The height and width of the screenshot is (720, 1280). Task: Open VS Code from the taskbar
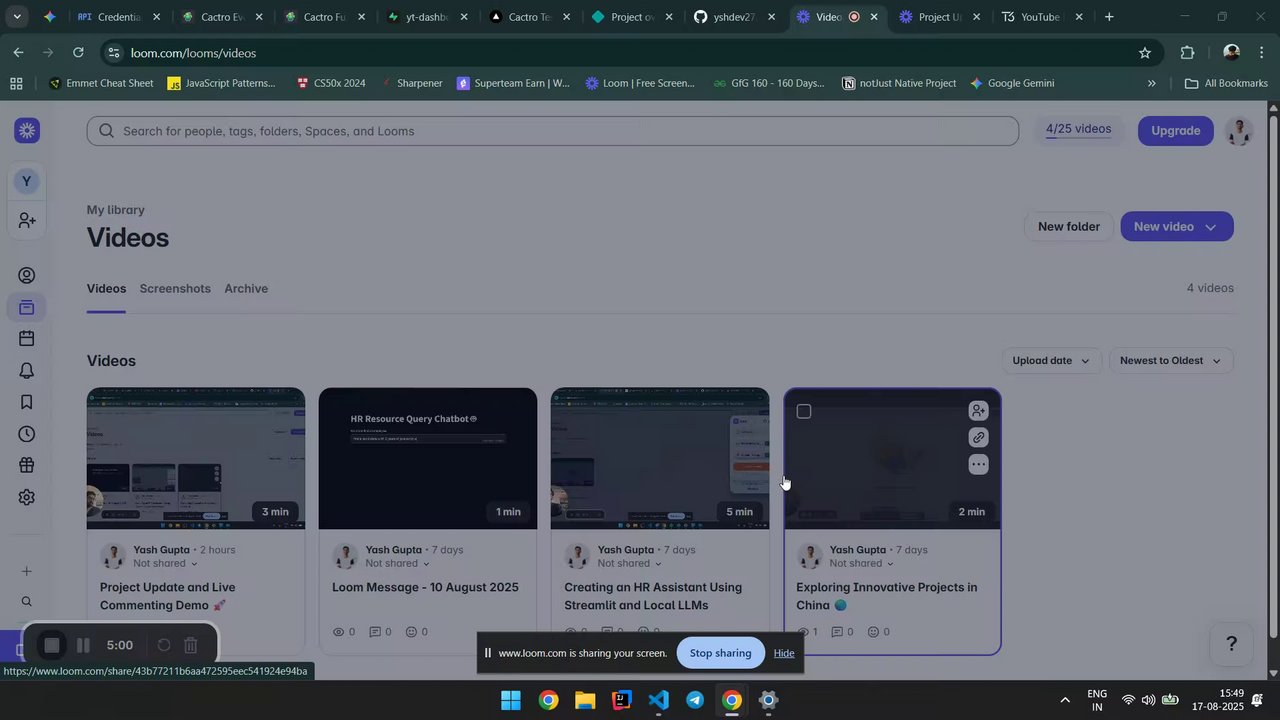coord(658,700)
